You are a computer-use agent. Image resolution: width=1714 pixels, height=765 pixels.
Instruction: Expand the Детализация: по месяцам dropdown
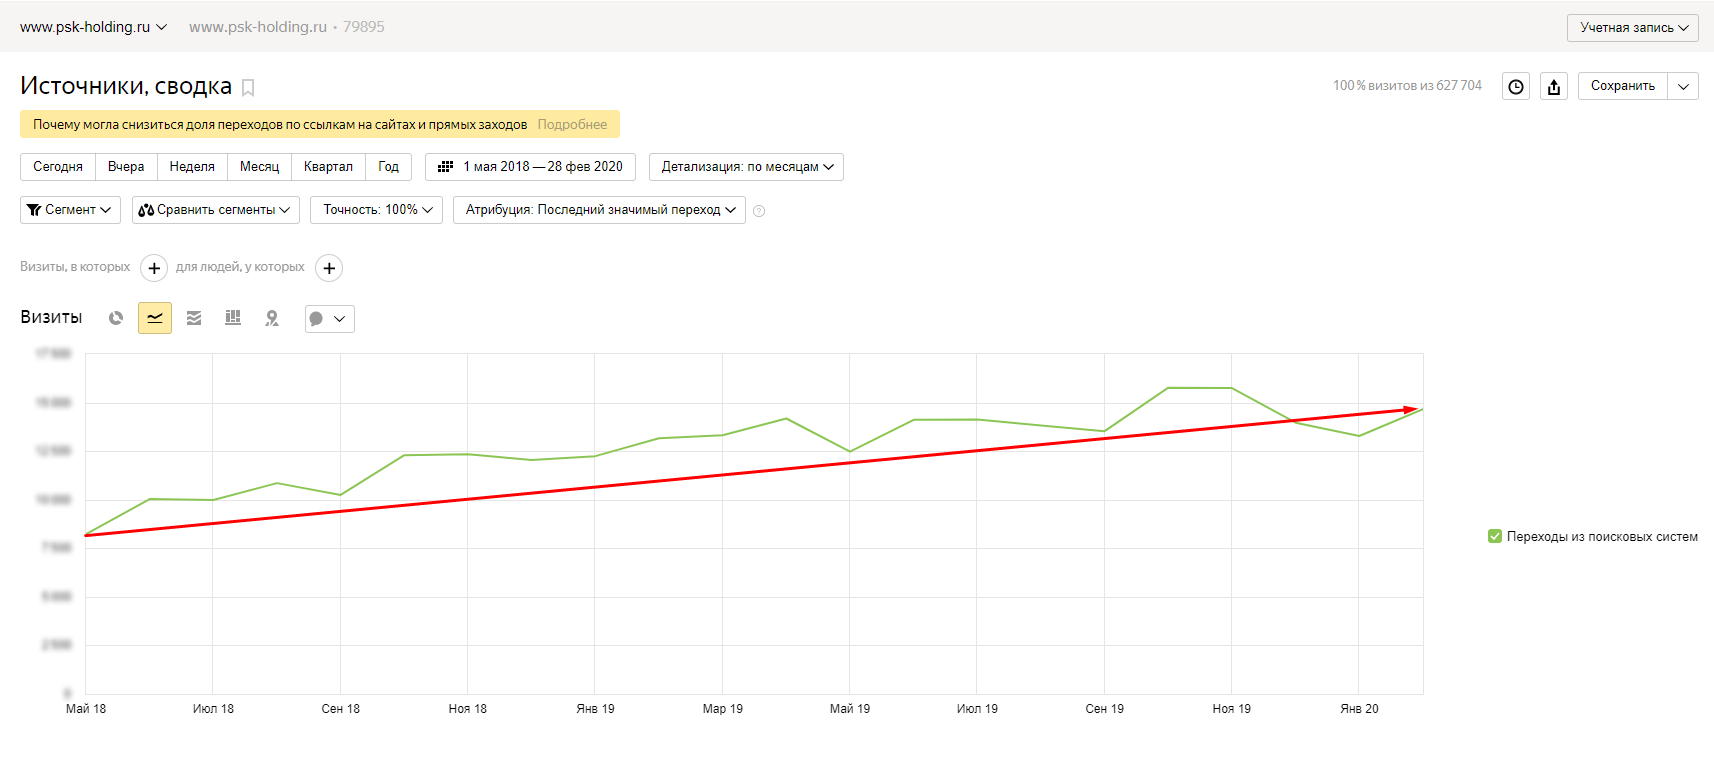tap(746, 167)
